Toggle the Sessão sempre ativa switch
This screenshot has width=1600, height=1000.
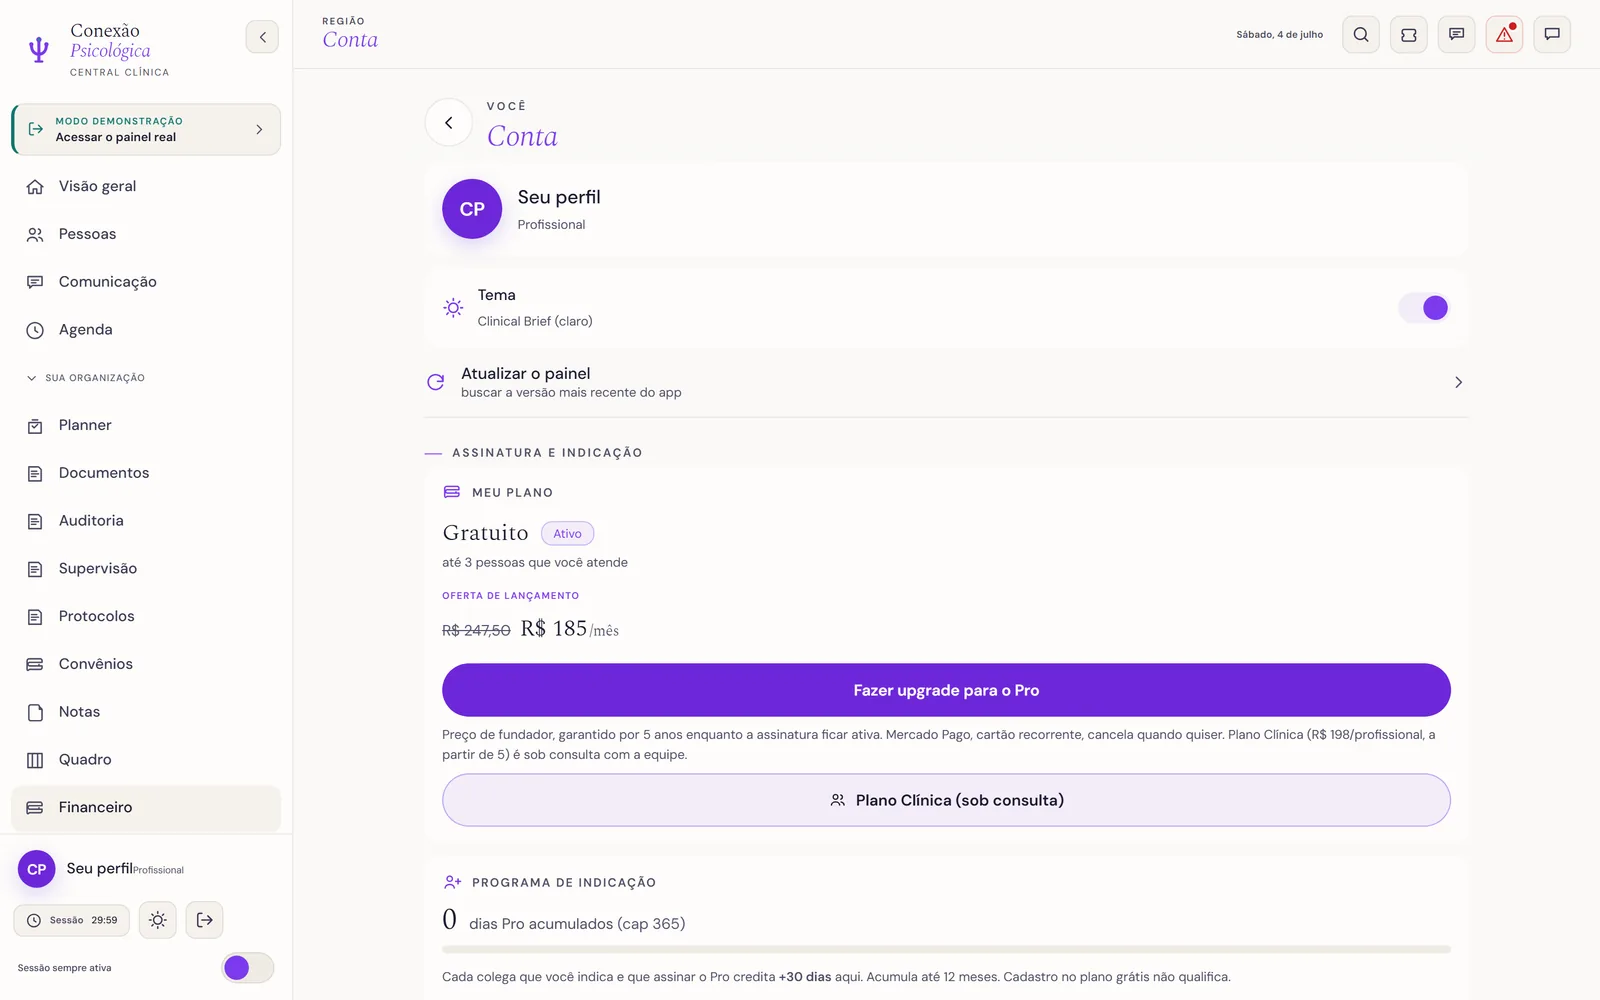(247, 968)
